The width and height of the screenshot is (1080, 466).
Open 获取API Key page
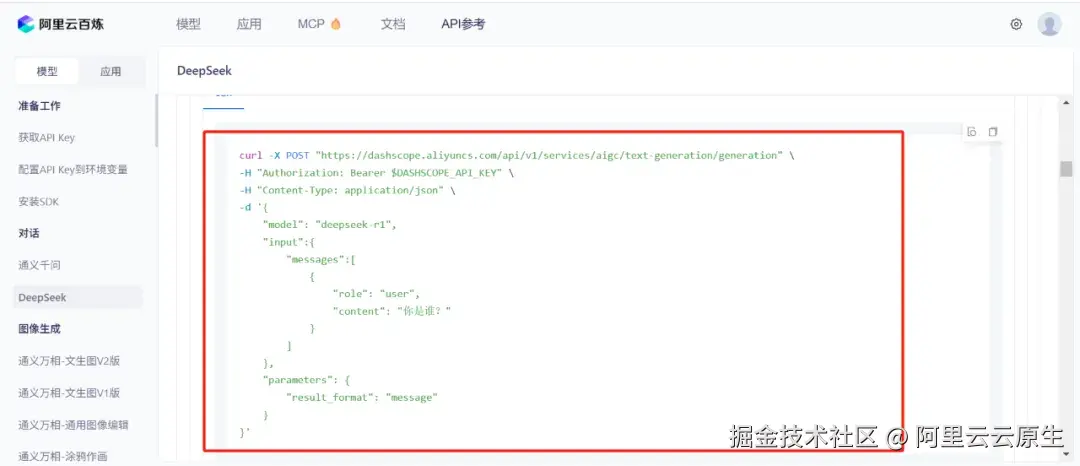pos(46,138)
